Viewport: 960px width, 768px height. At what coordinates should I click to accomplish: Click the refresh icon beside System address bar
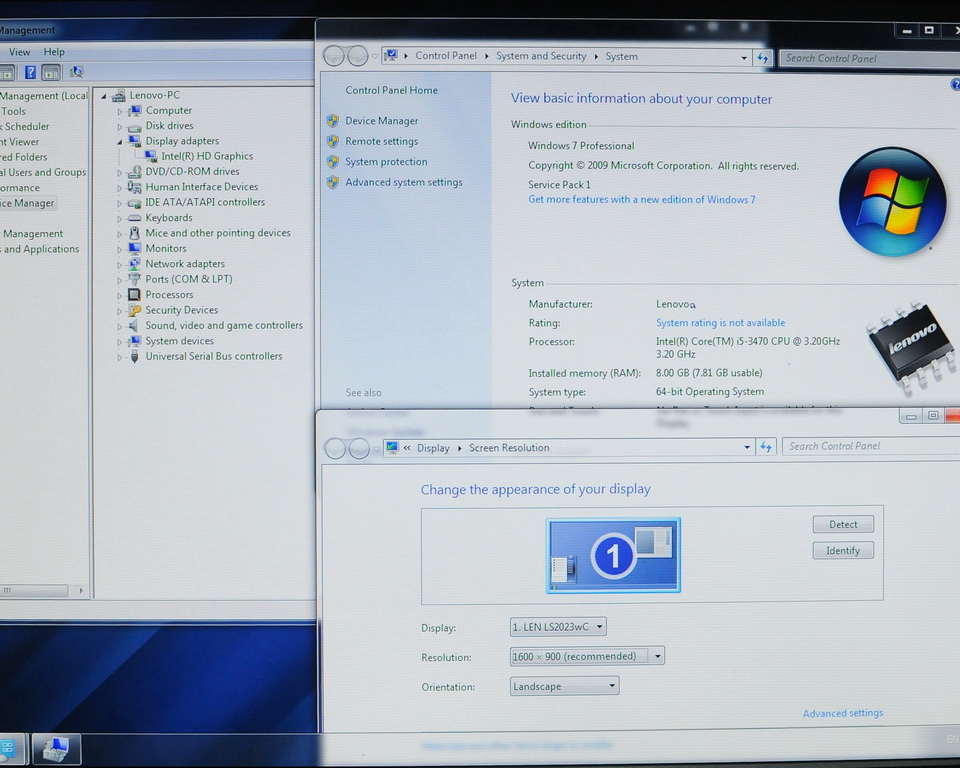764,58
